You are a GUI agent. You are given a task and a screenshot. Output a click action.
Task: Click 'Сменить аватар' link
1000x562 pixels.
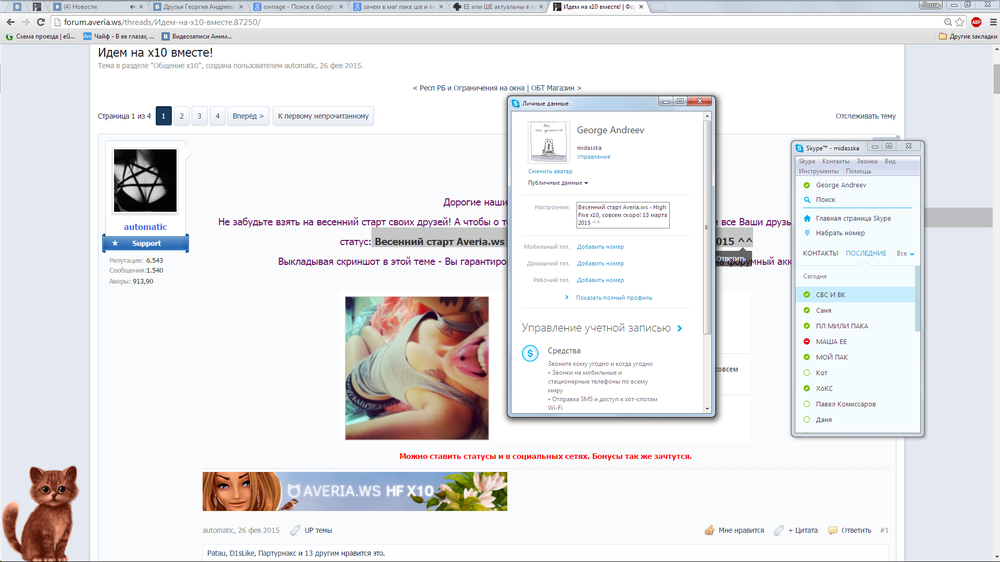(x=550, y=172)
